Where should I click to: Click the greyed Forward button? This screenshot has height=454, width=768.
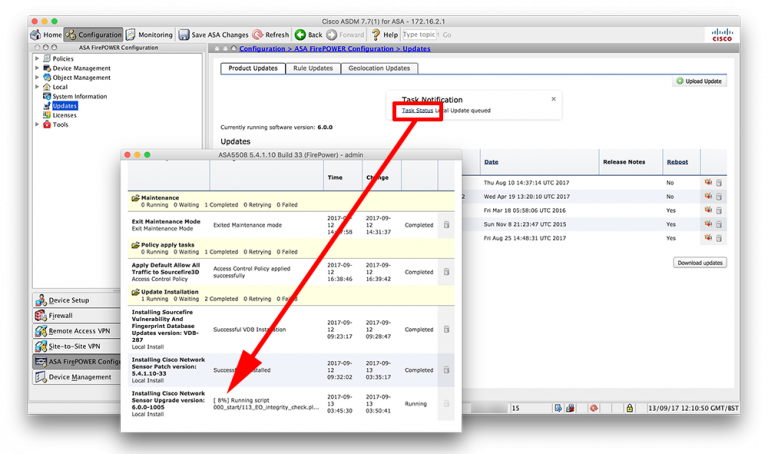coord(345,35)
